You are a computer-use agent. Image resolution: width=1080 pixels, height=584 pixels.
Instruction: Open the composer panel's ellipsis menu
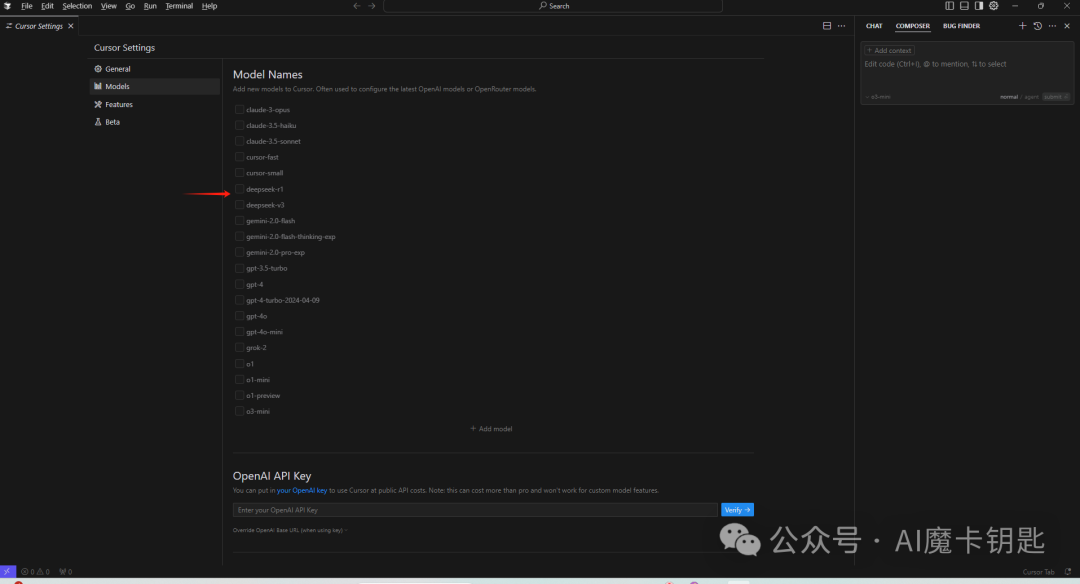[x=1052, y=25]
